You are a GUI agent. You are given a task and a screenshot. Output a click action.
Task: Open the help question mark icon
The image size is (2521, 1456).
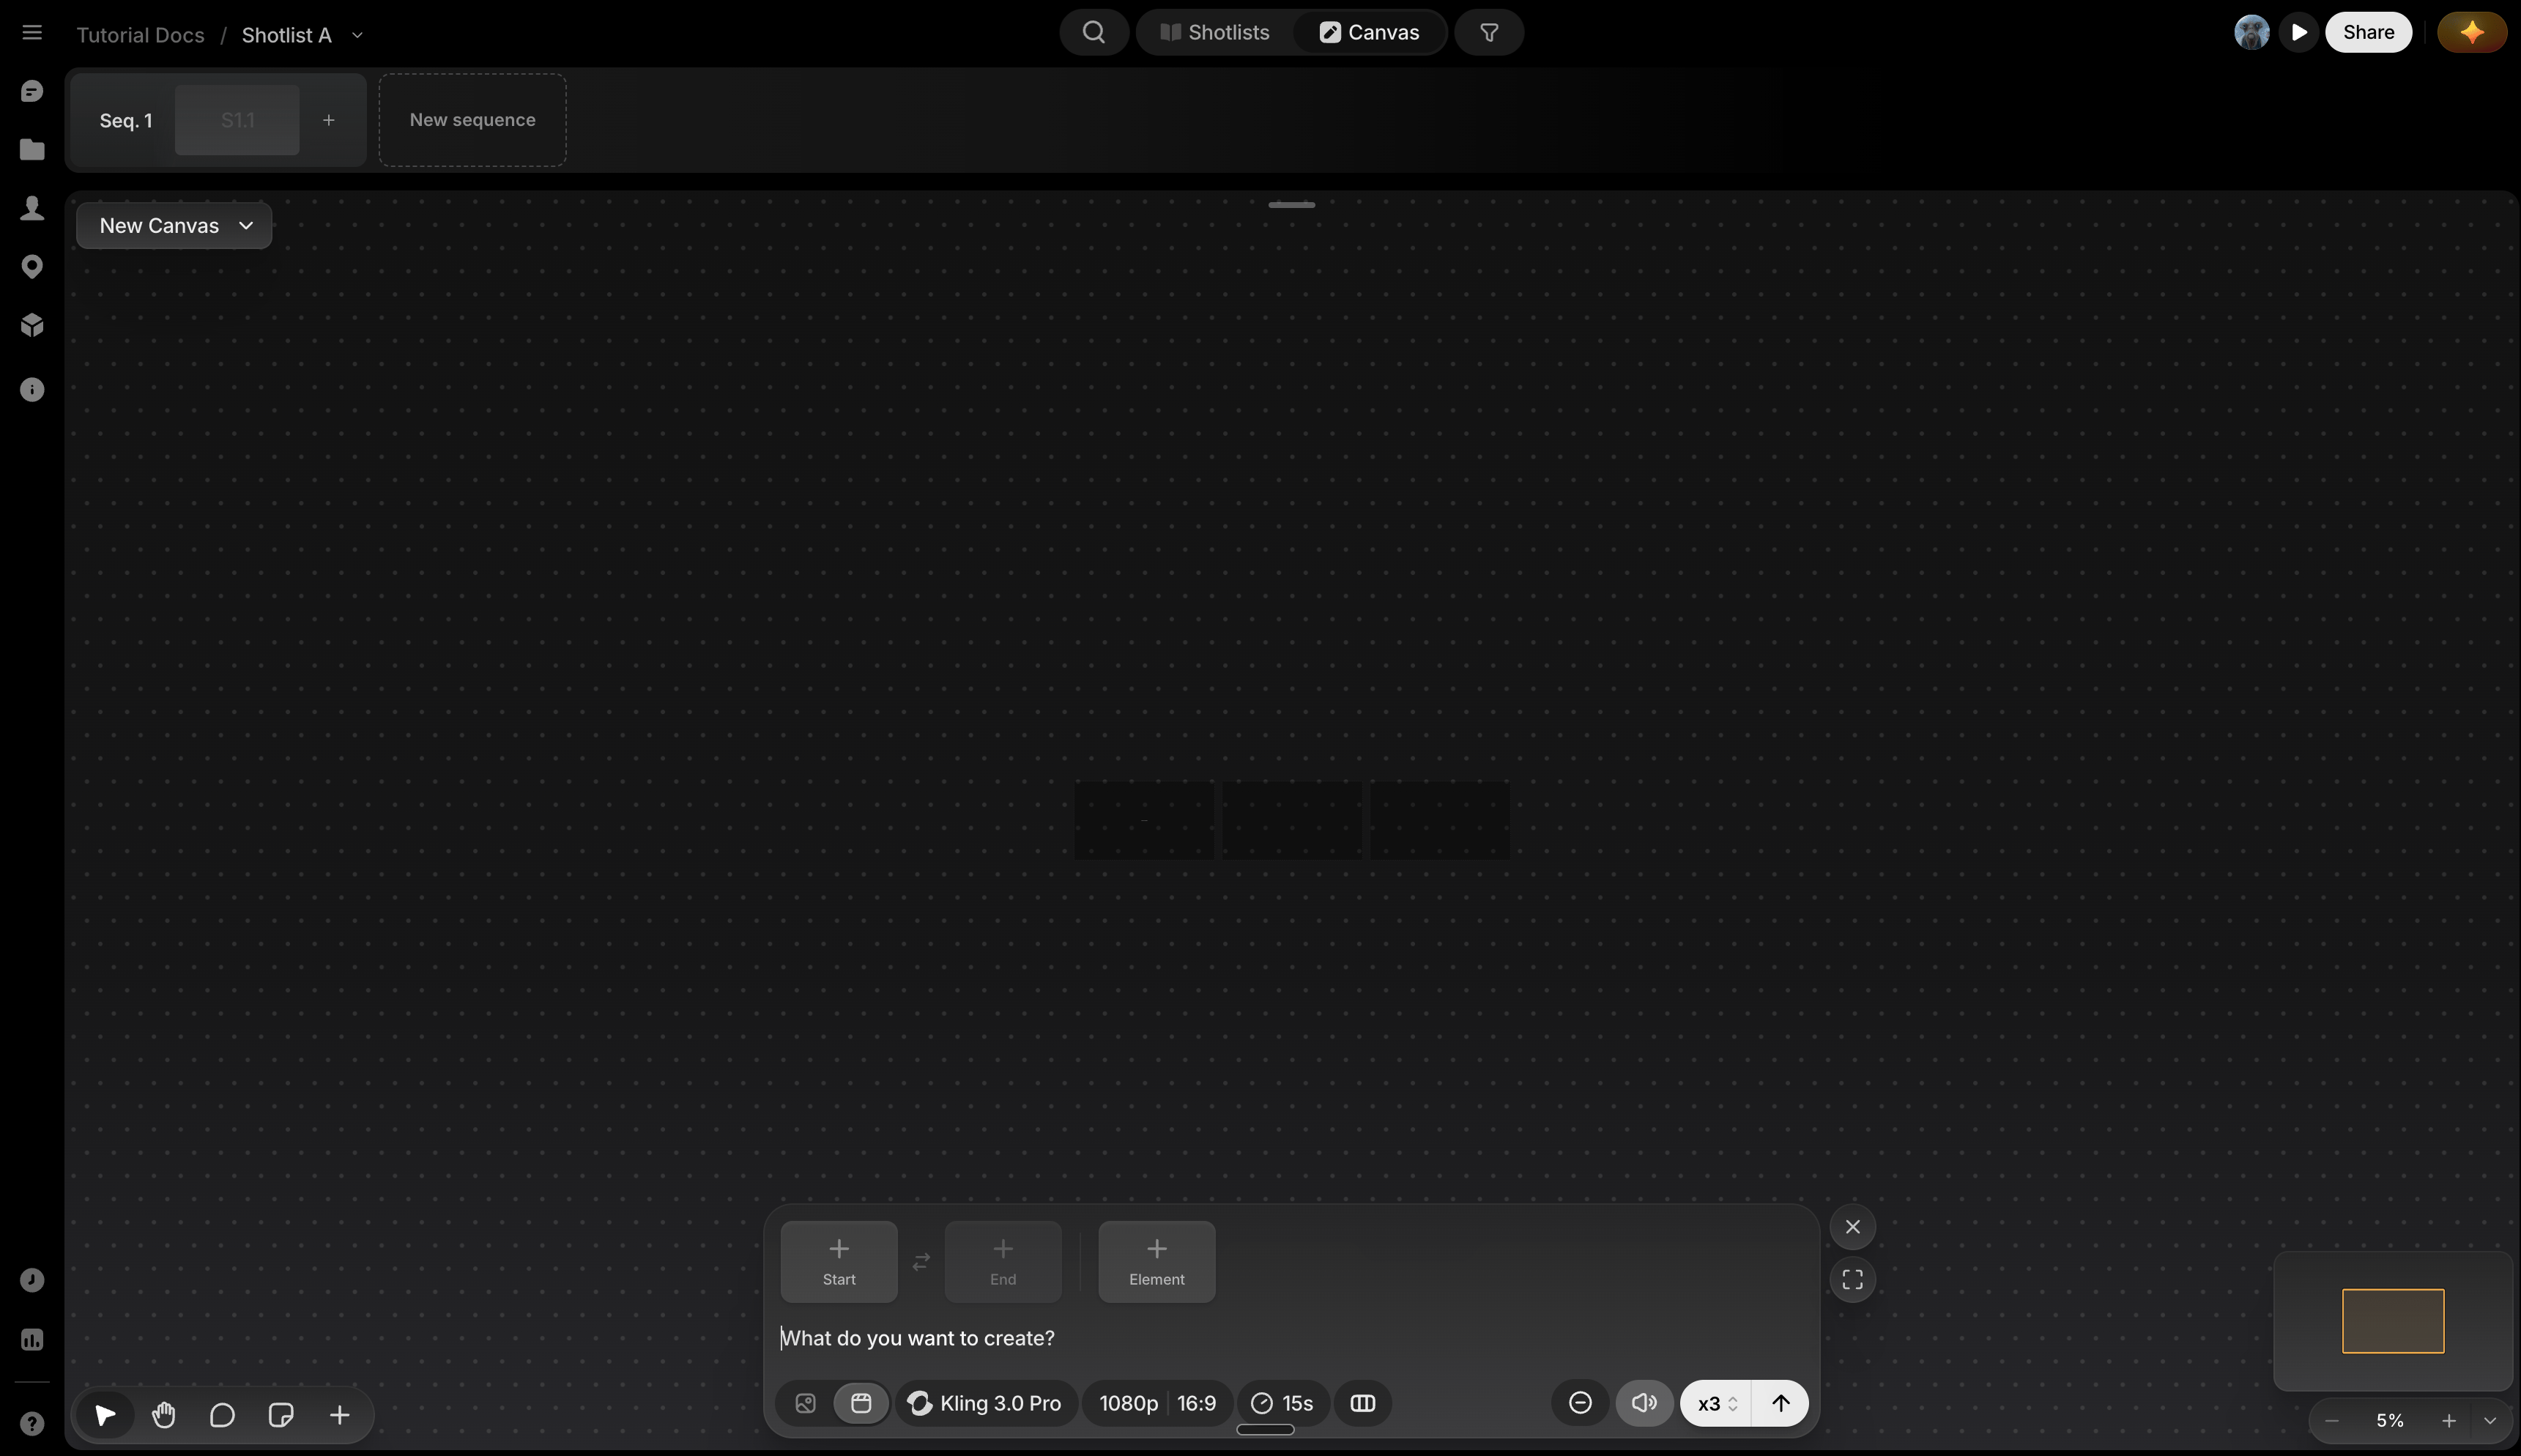(32, 1424)
